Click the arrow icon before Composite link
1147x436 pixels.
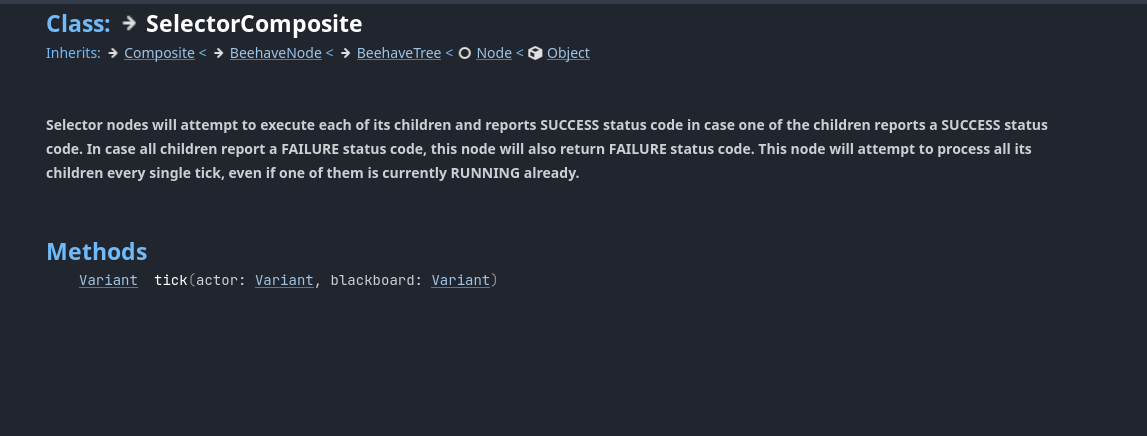113,53
